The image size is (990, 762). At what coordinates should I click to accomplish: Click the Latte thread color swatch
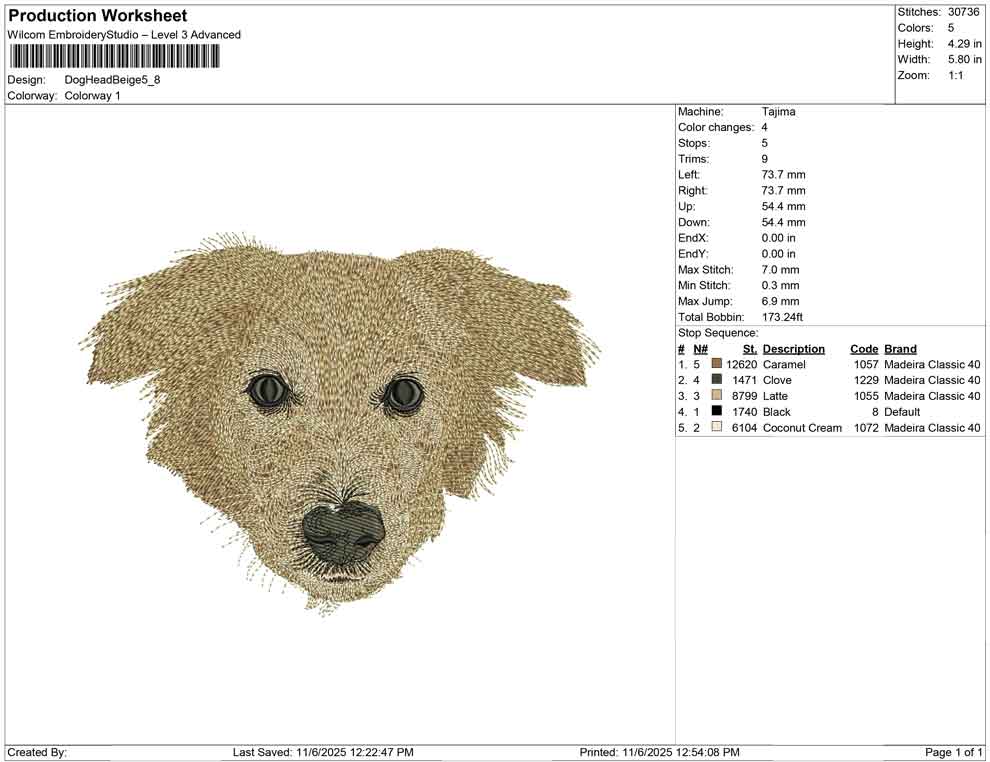click(x=716, y=395)
